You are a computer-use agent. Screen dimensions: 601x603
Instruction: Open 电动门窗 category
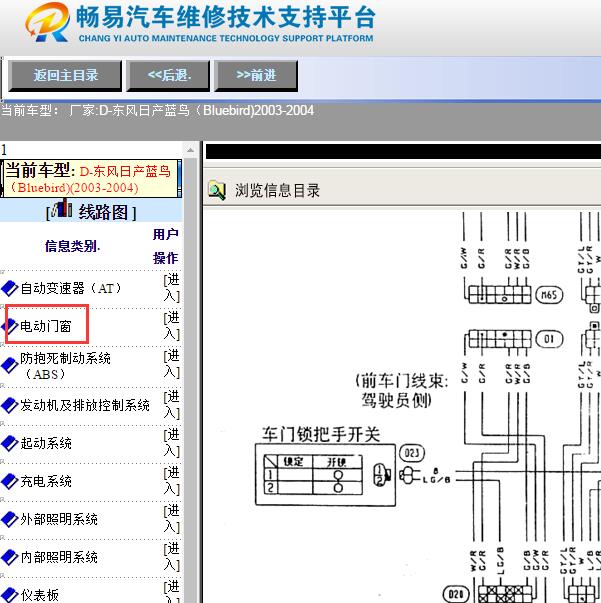pyautogui.click(x=45, y=326)
